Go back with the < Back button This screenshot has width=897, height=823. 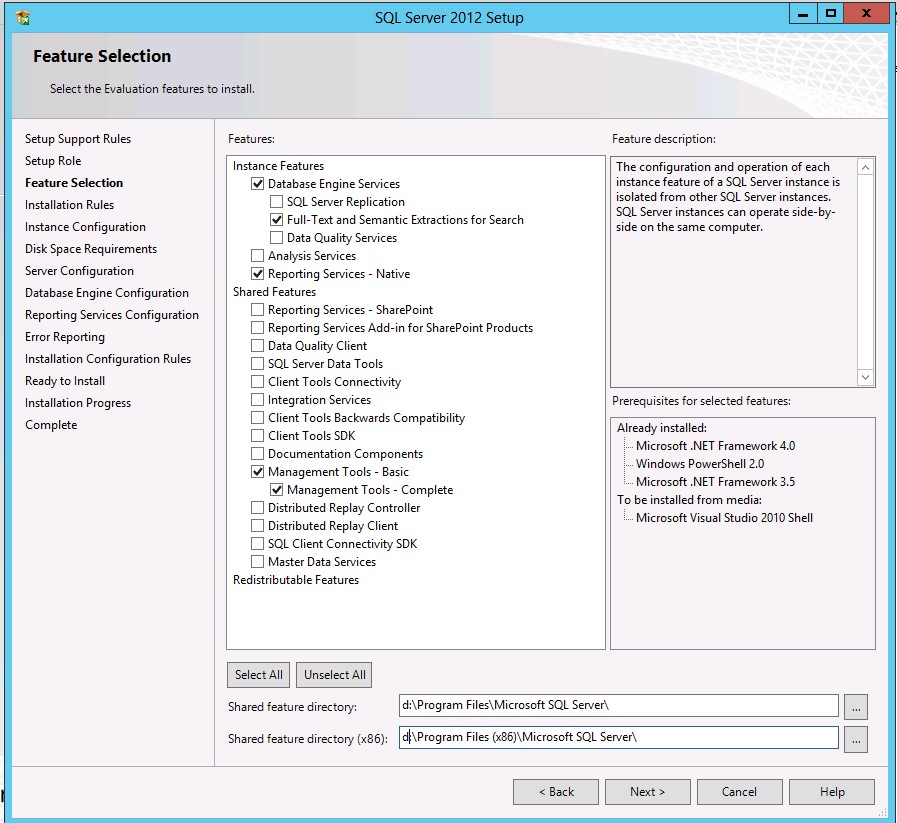click(x=556, y=792)
